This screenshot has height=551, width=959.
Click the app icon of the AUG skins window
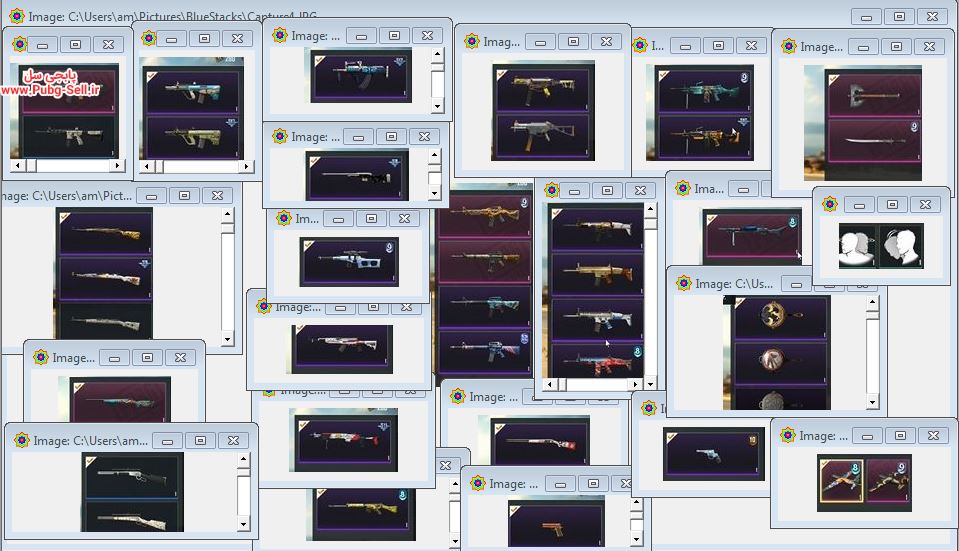pyautogui.click(x=149, y=39)
